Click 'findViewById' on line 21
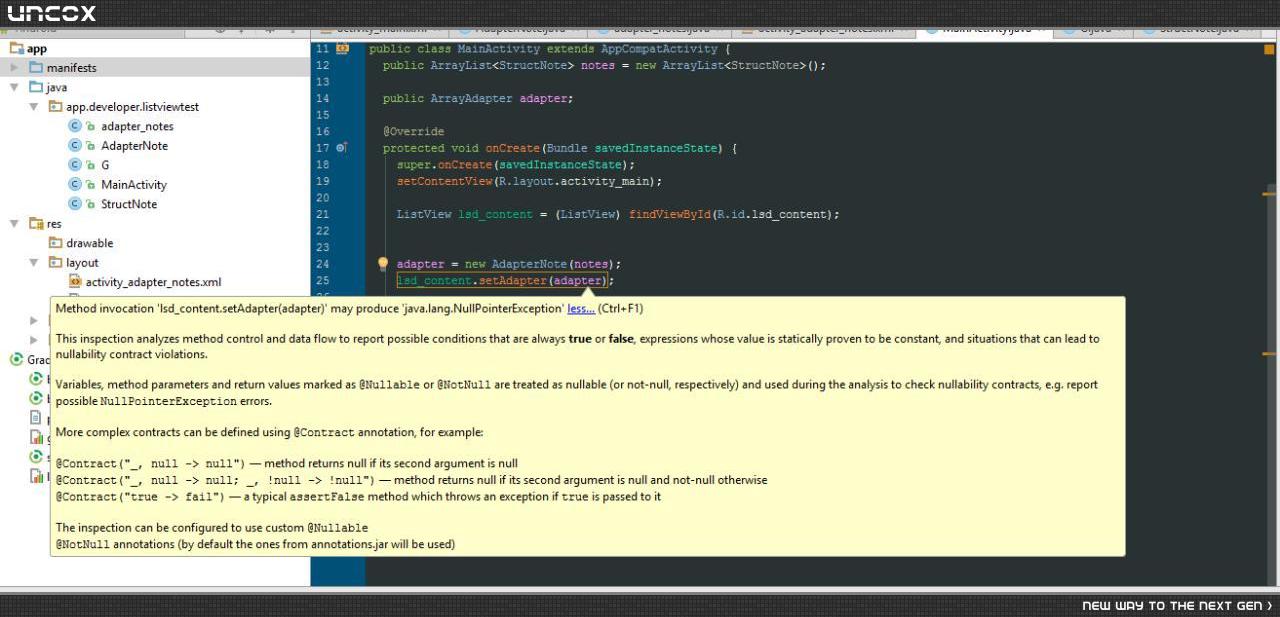Image resolution: width=1280 pixels, height=617 pixels. point(669,214)
